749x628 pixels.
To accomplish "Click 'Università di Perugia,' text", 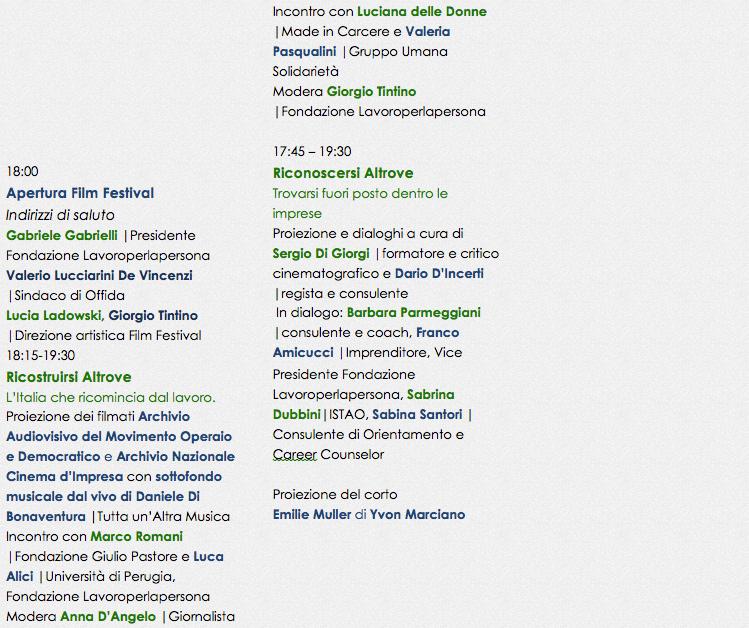I will (x=110, y=577).
